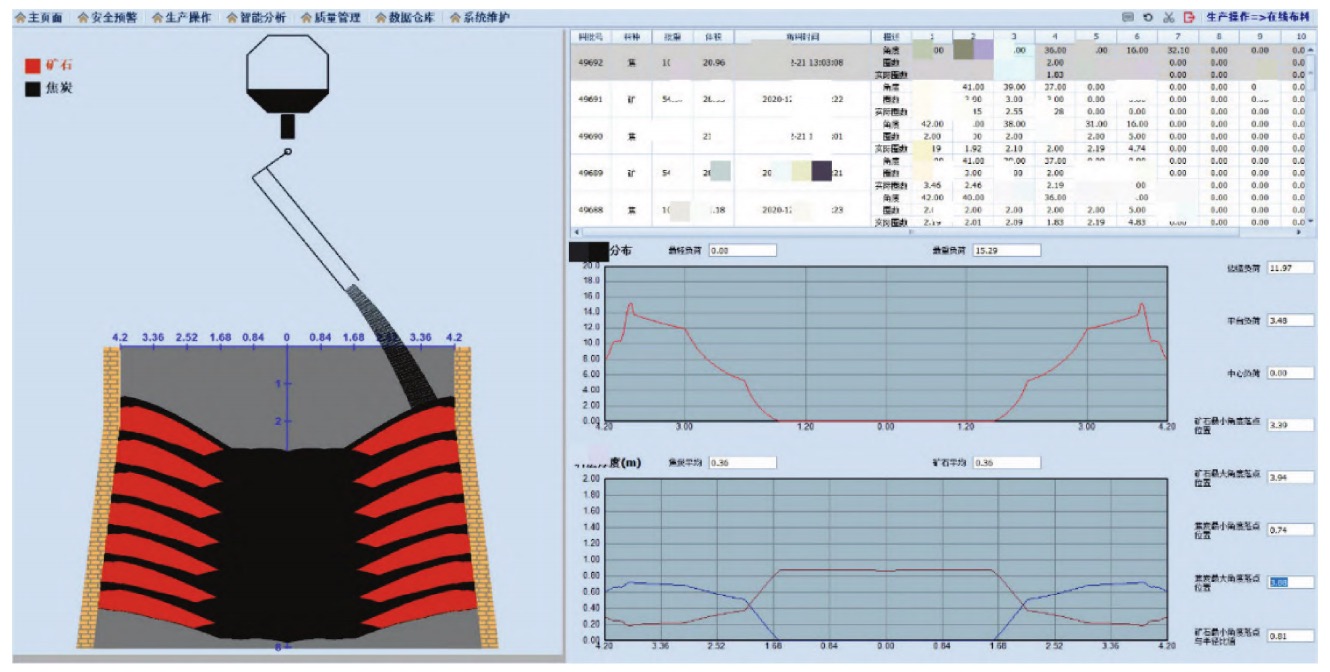This screenshot has height=672, width=1330.
Task: Click the exit icon in top-right toolbar
Action: [x=1189, y=17]
